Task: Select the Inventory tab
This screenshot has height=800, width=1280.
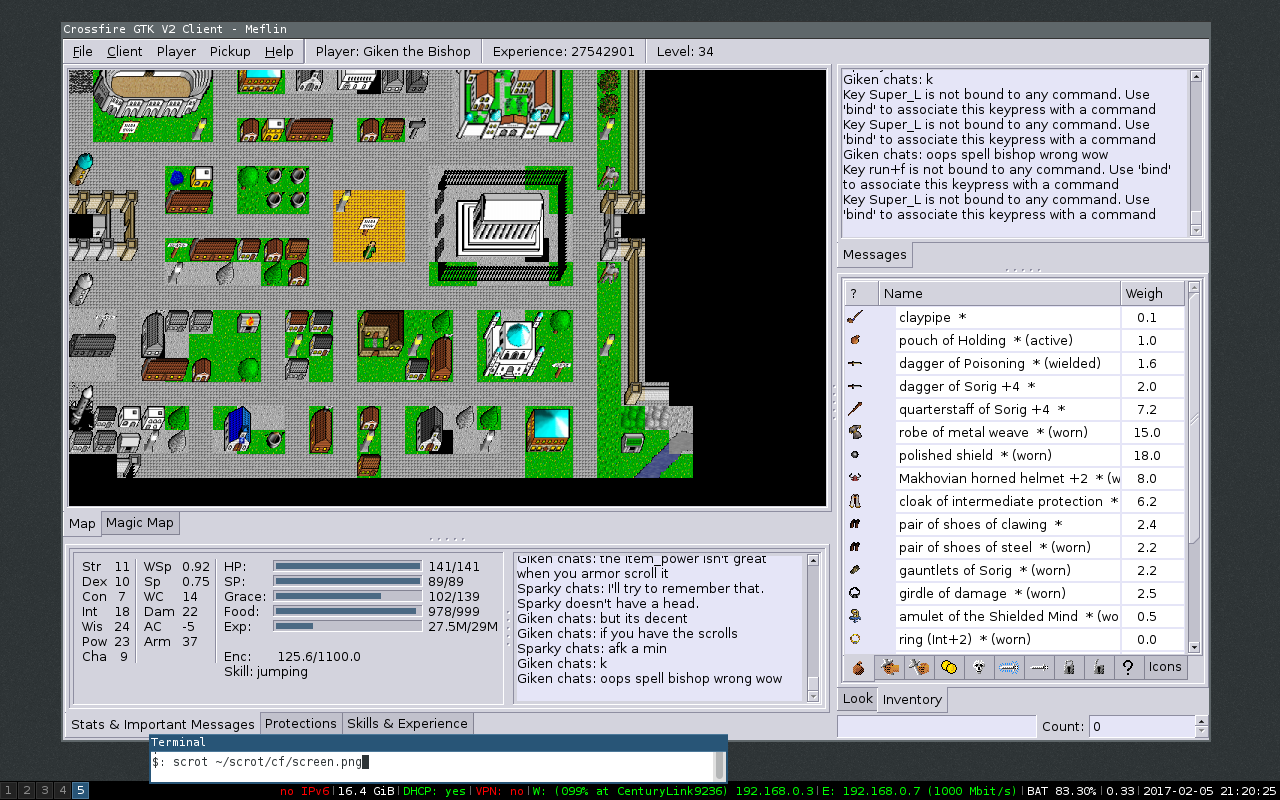Action: click(x=912, y=699)
